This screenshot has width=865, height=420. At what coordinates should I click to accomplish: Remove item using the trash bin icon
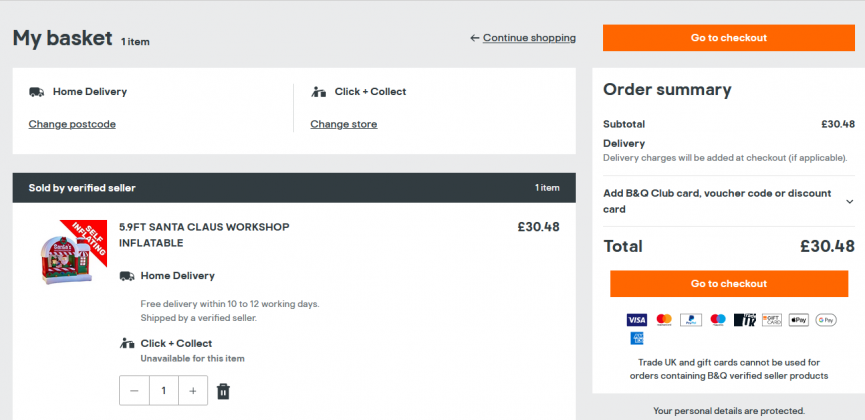point(224,391)
